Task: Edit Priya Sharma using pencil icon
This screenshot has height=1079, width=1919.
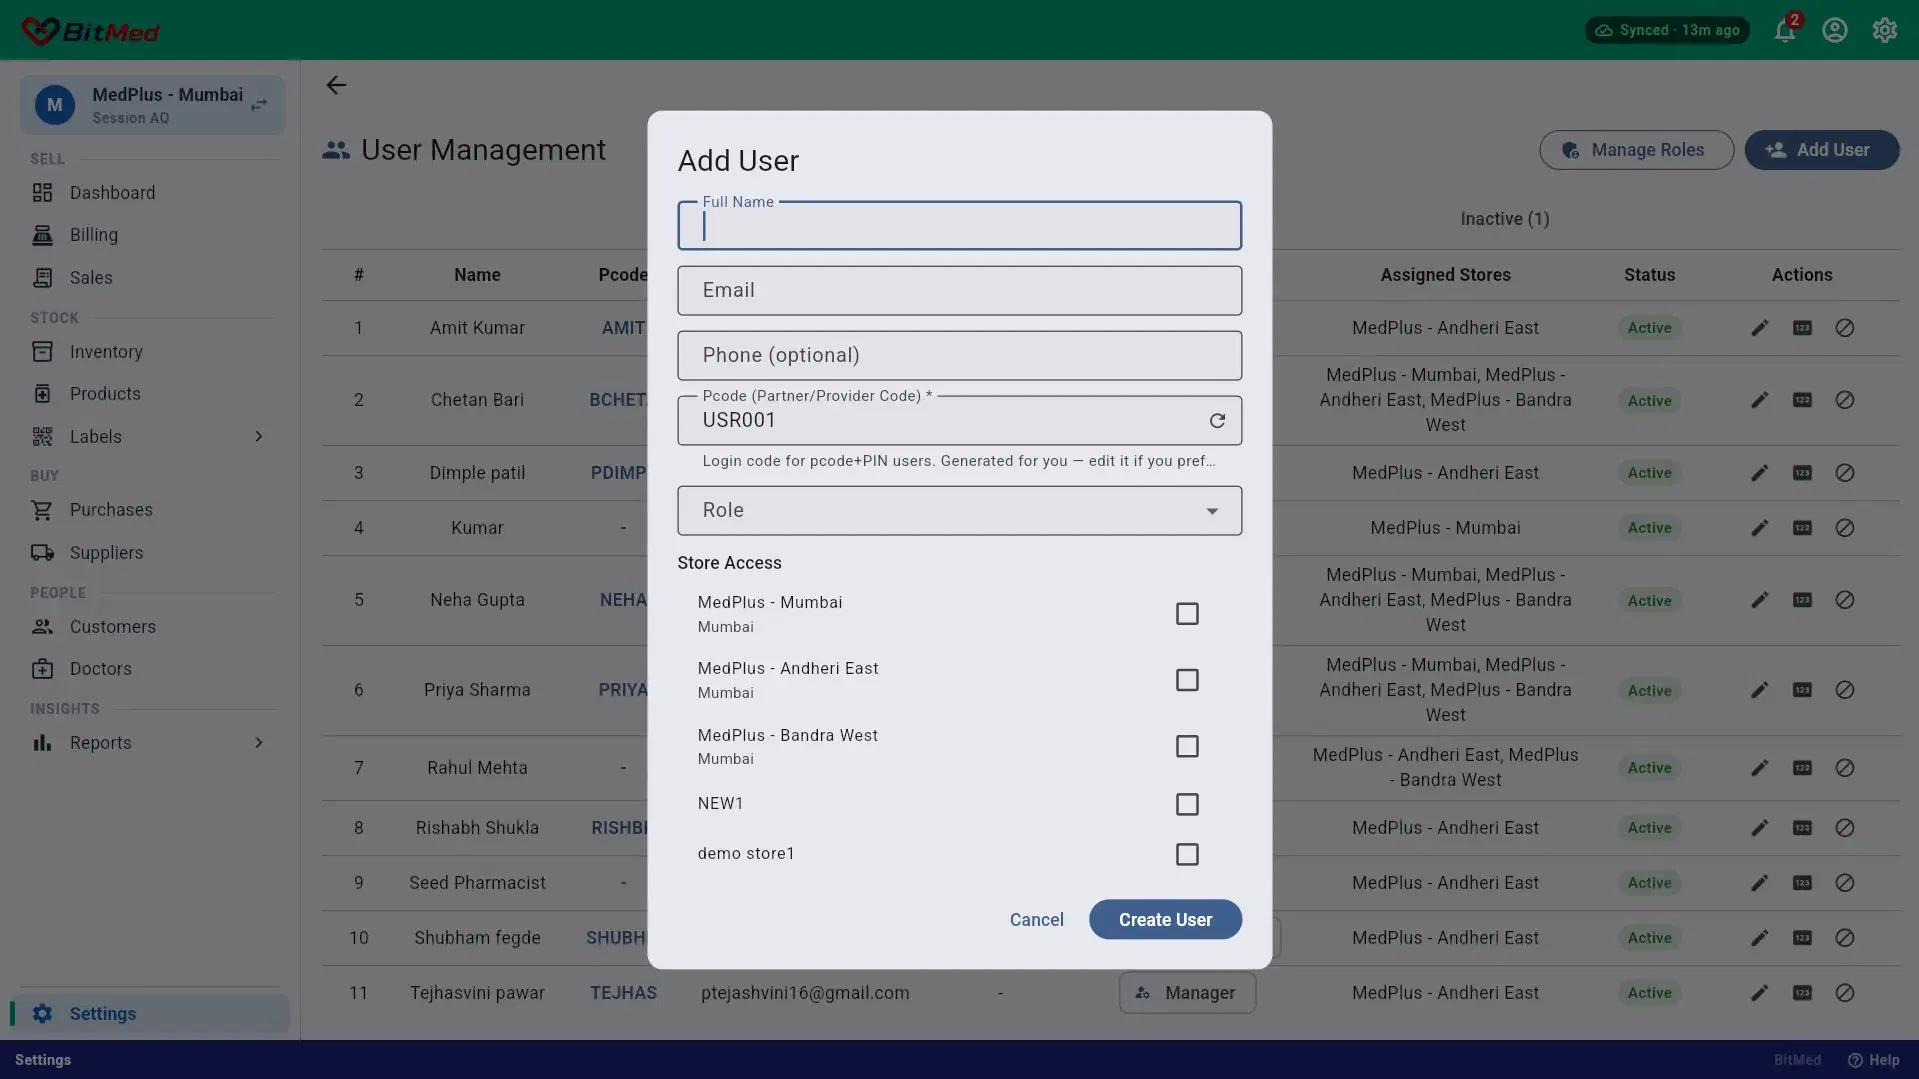Action: click(1760, 690)
